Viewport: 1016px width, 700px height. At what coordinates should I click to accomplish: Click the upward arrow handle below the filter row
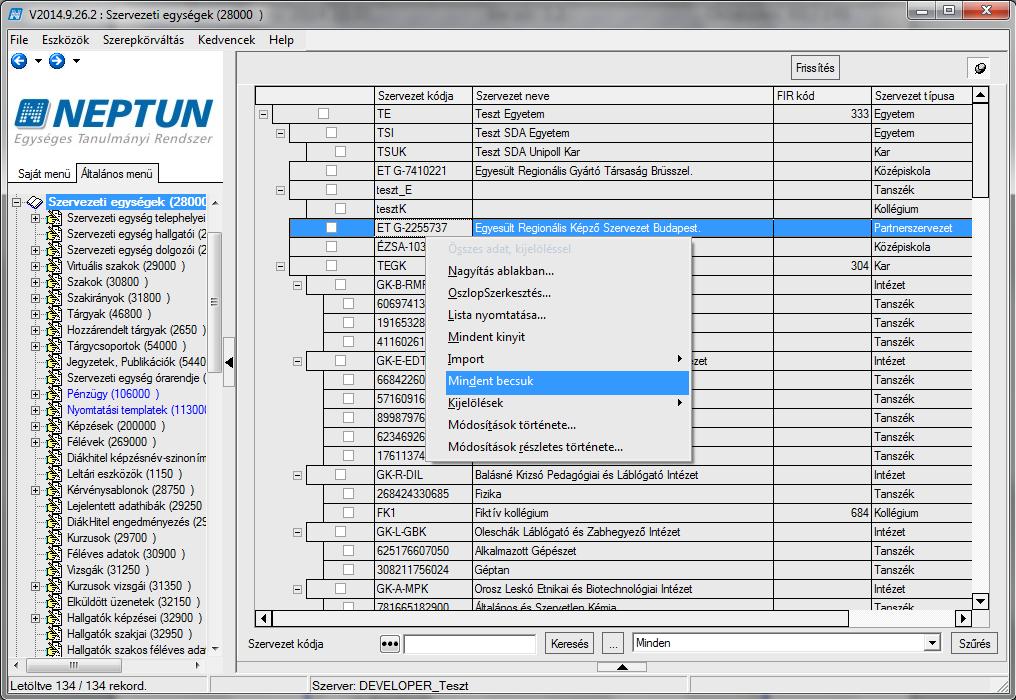[622, 667]
